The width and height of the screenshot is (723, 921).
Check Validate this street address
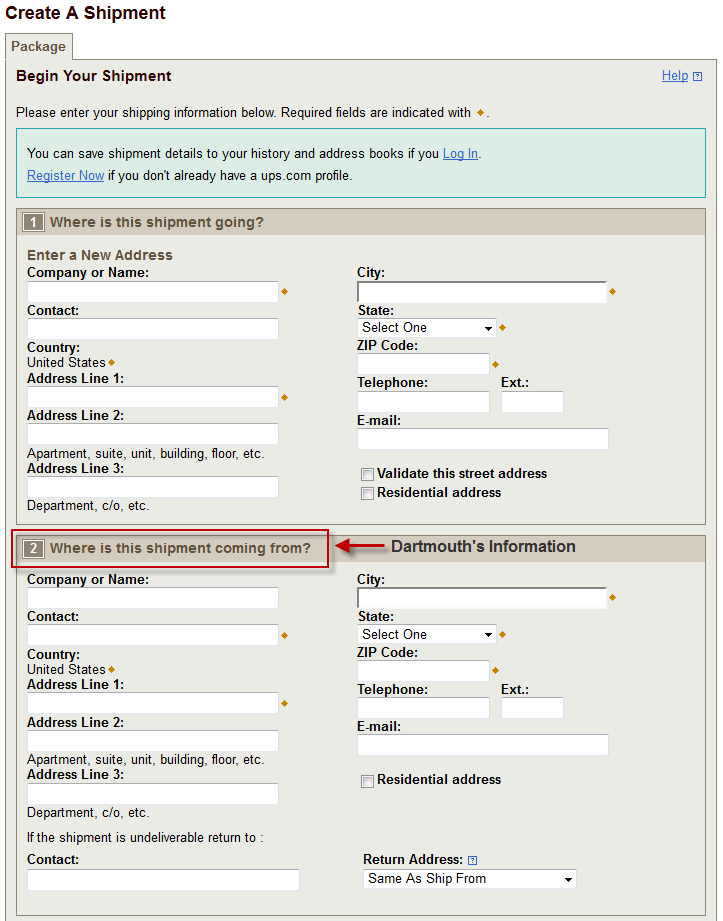pos(368,474)
